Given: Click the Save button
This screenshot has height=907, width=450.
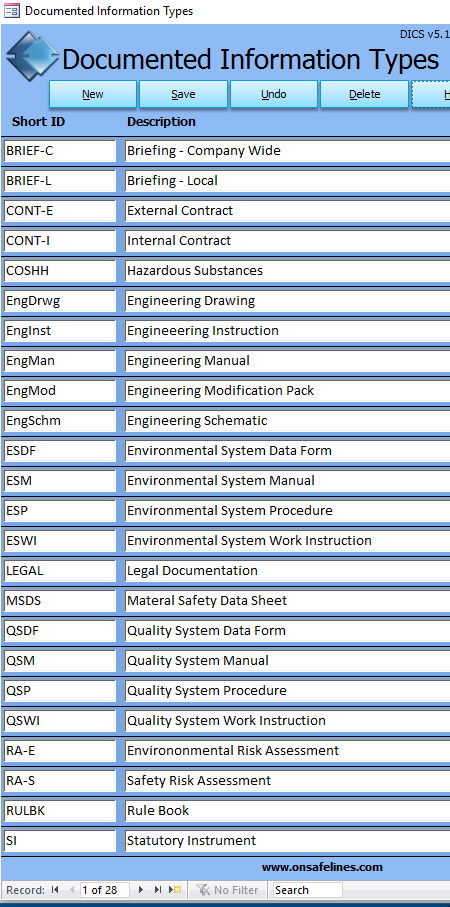Looking at the screenshot, I should point(183,94).
